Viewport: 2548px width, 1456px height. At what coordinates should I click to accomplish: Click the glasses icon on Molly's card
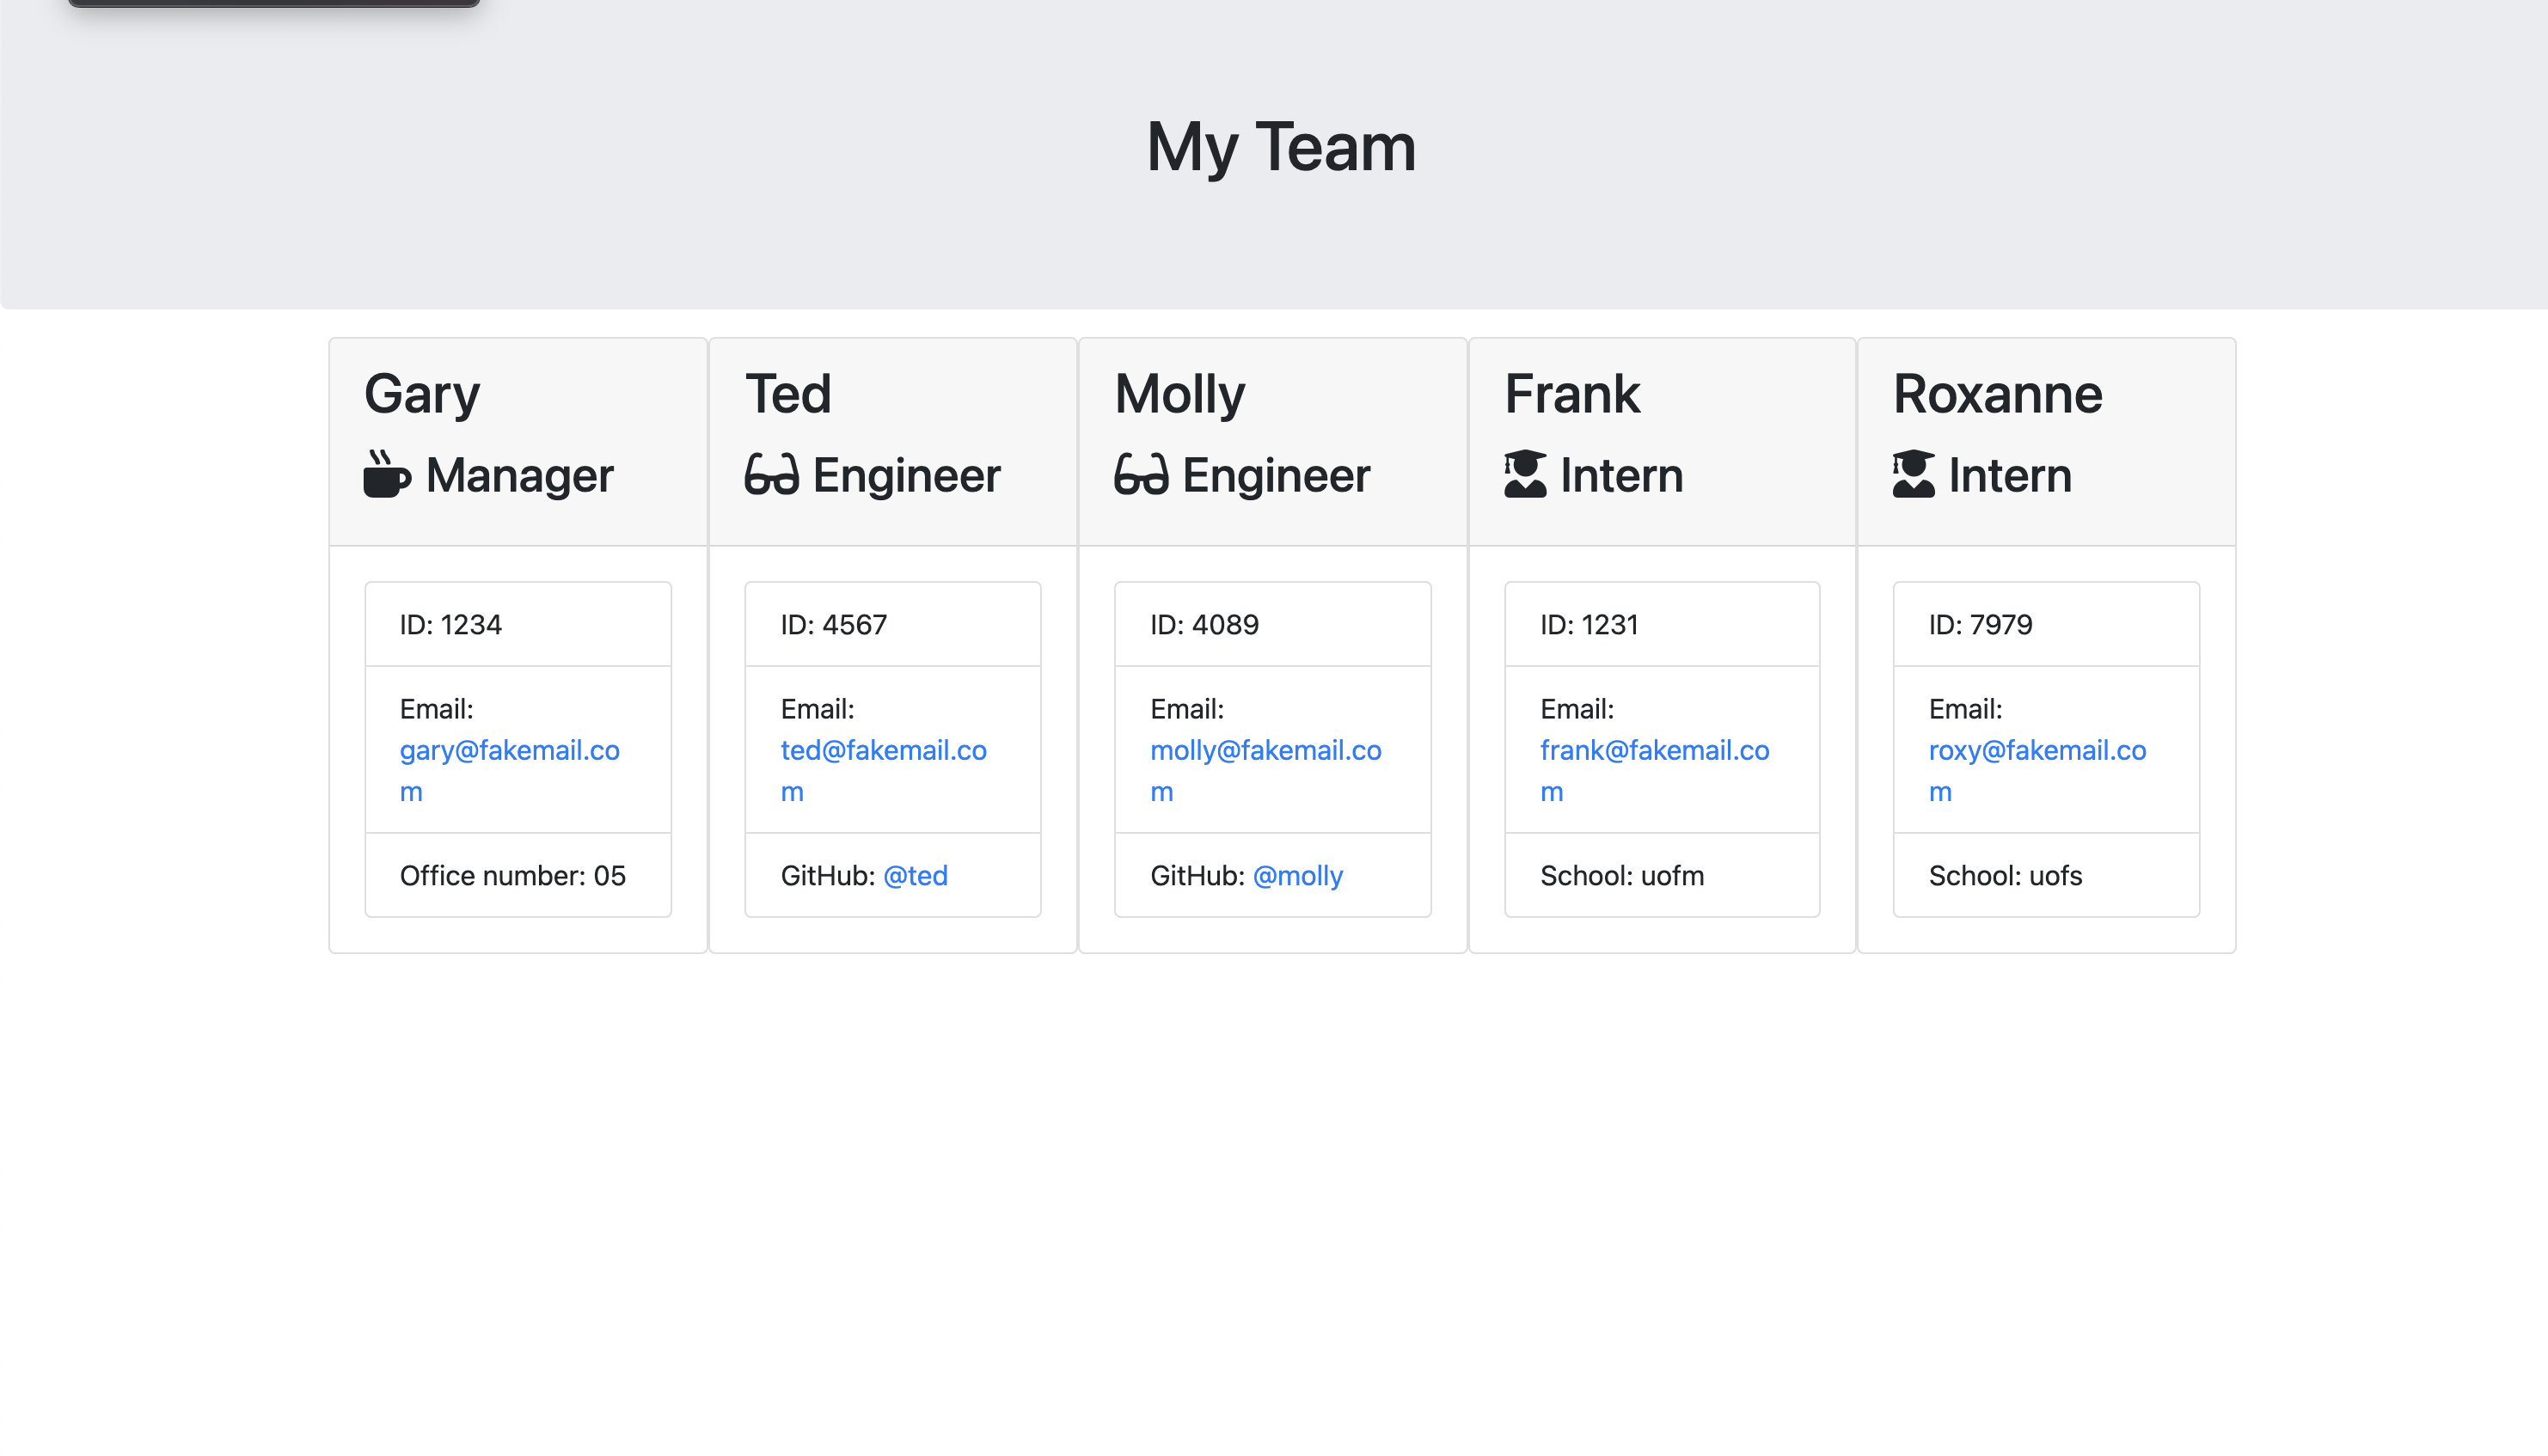click(1140, 476)
